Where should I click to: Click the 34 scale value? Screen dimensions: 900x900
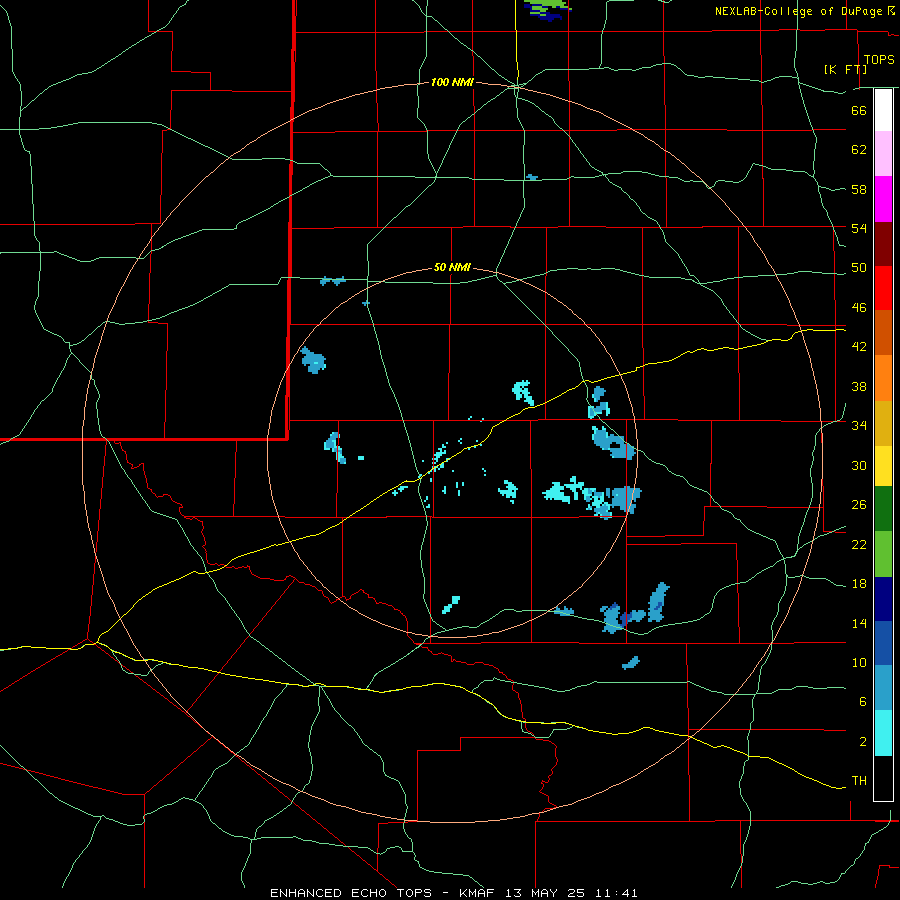point(859,426)
